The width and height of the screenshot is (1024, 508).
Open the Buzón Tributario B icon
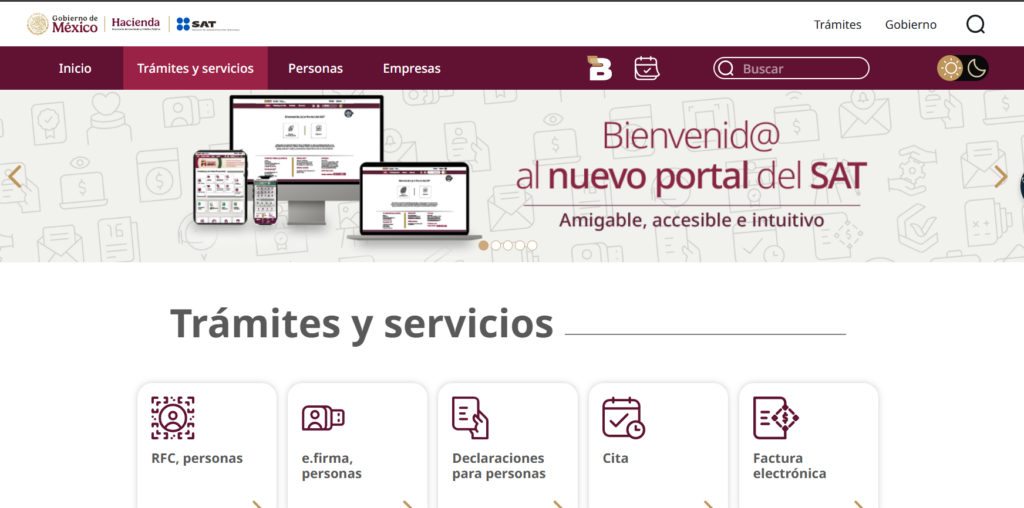(x=600, y=68)
